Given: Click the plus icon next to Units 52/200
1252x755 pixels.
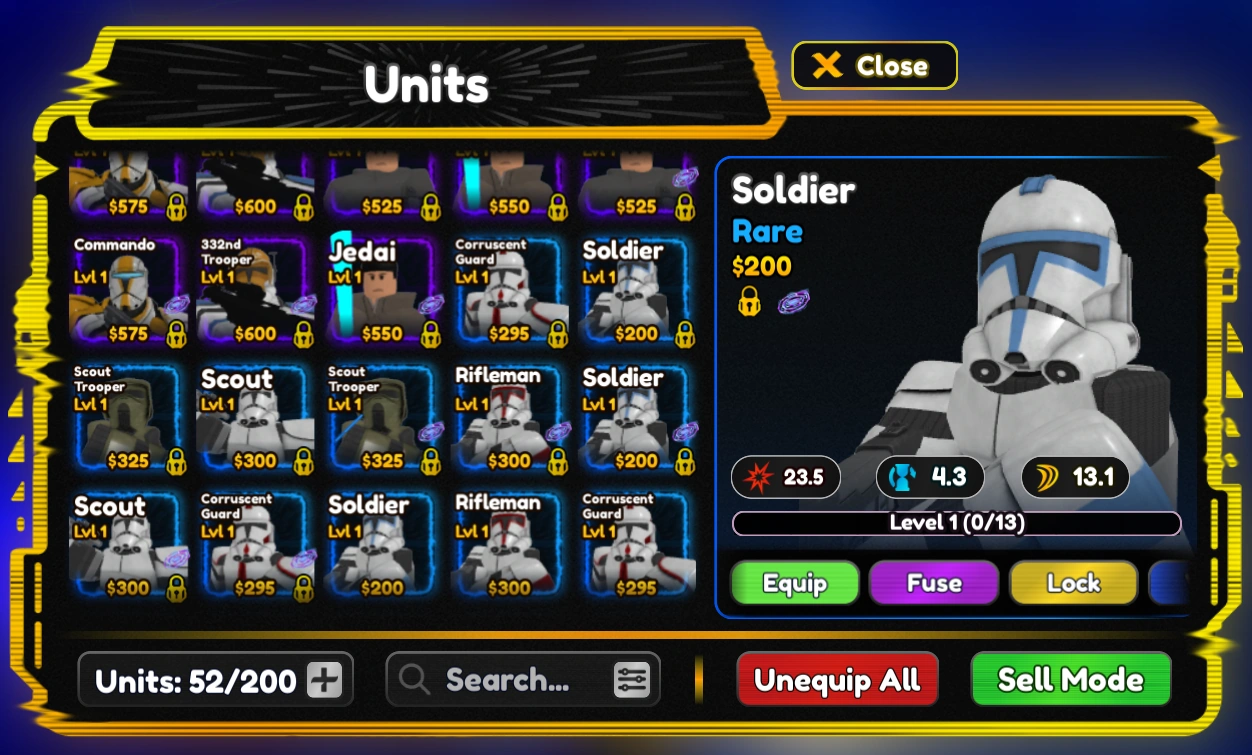Looking at the screenshot, I should point(324,681).
